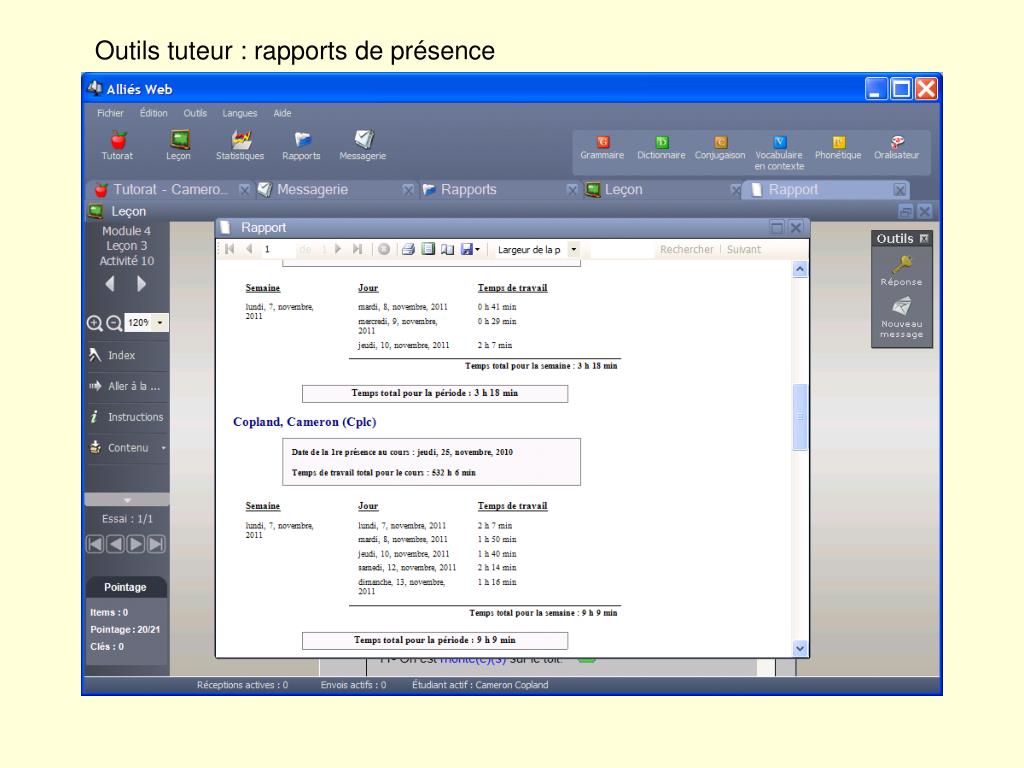The width and height of the screenshot is (1024, 768).
Task: Open the Phonétique tool
Action: 838,148
